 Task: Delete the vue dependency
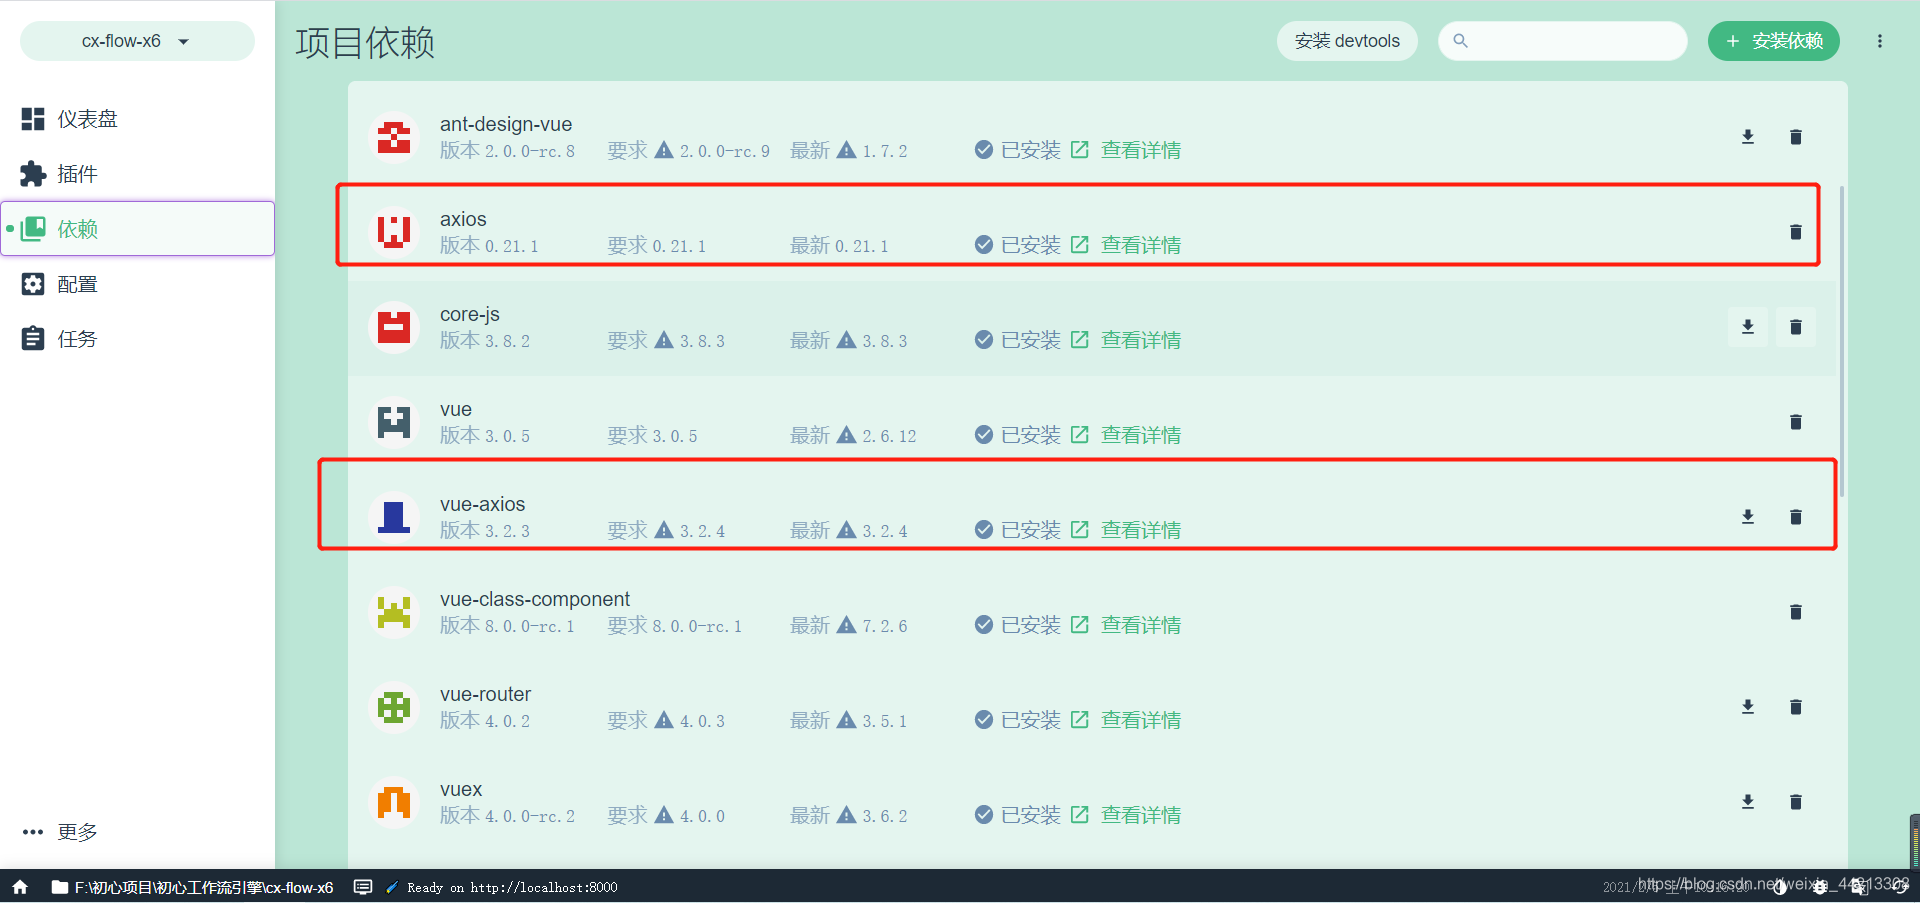[1796, 422]
